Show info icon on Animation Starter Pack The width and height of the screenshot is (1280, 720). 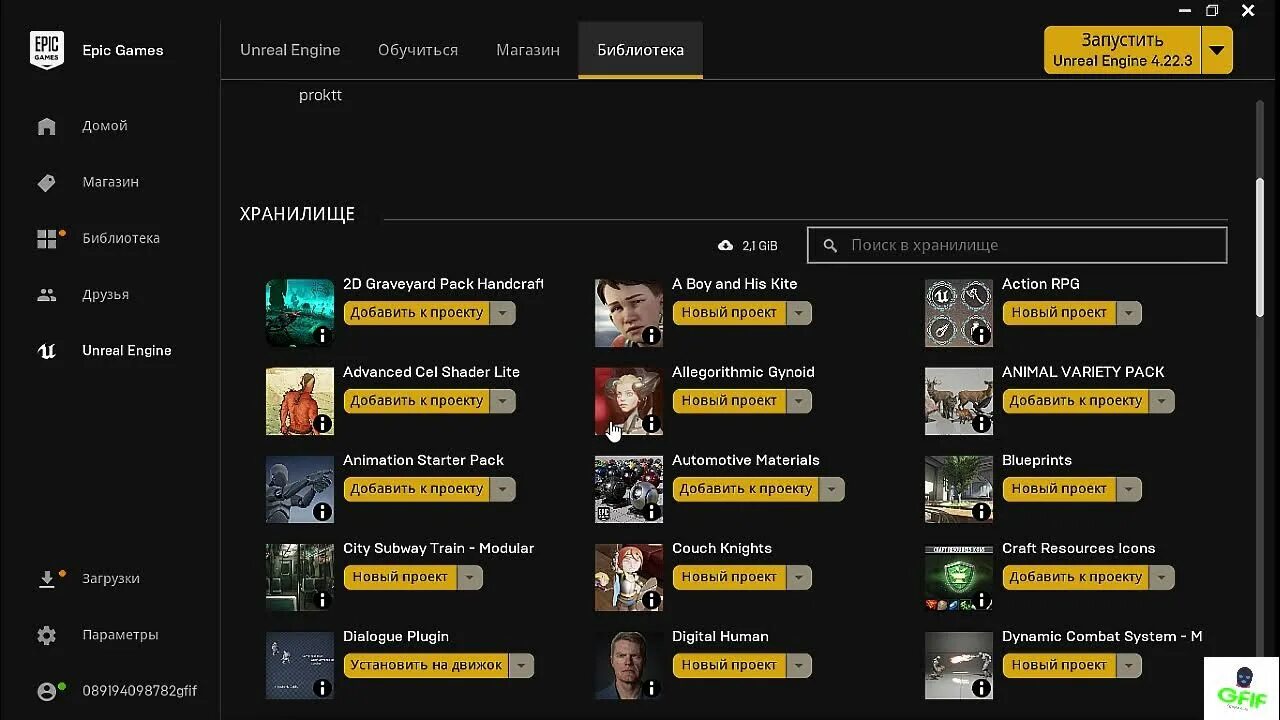(322, 512)
